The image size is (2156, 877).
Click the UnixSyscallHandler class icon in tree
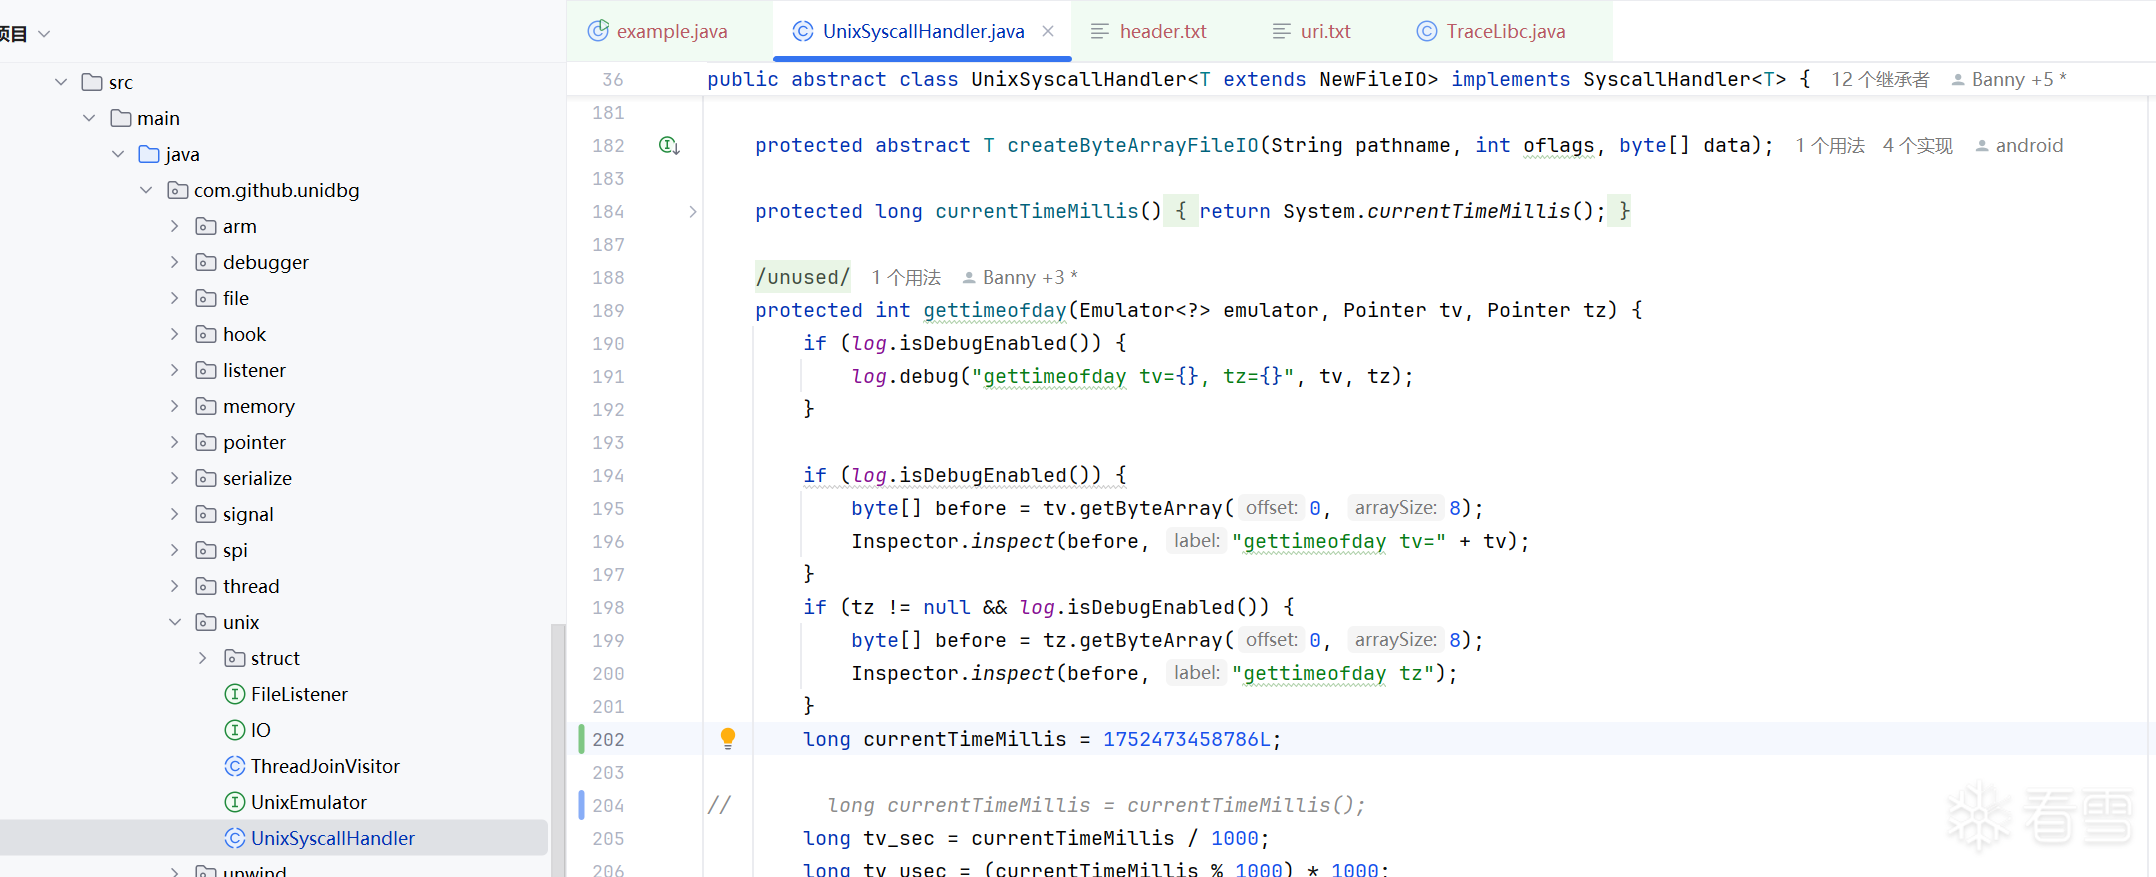[x=235, y=838]
